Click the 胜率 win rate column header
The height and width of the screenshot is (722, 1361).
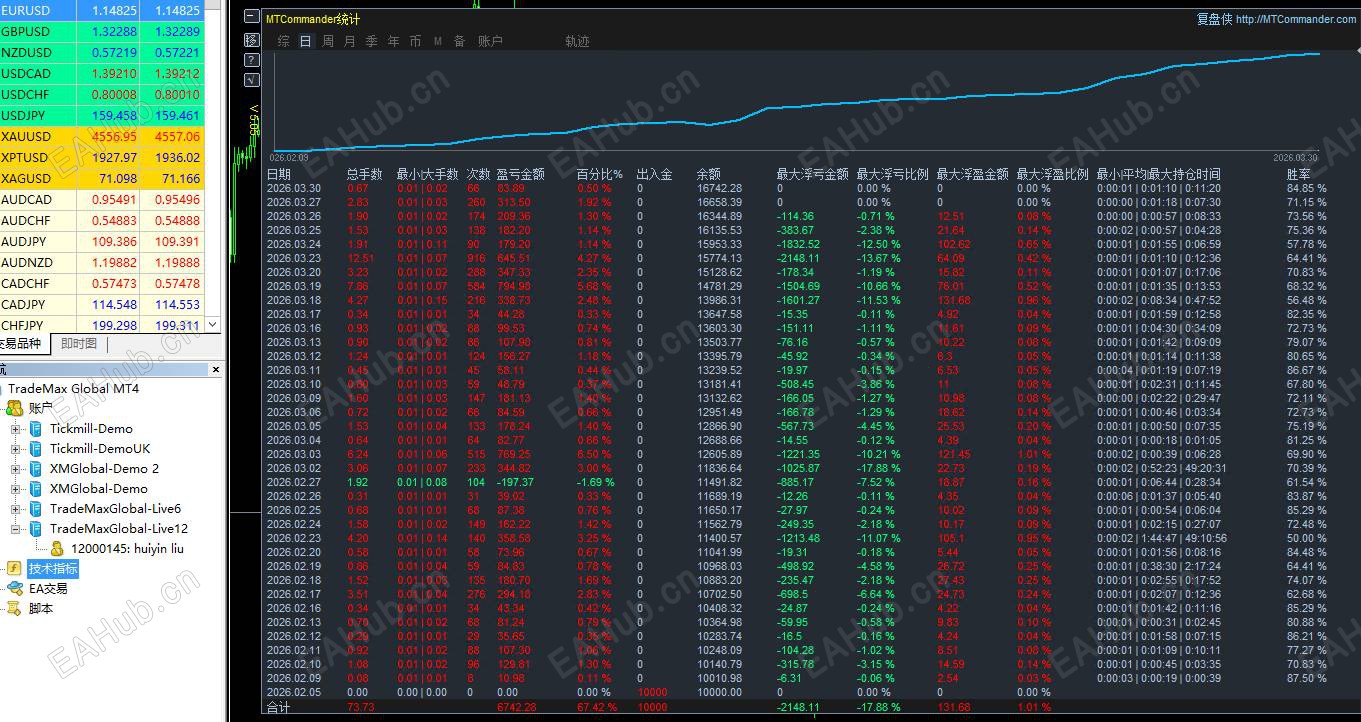click(1299, 174)
